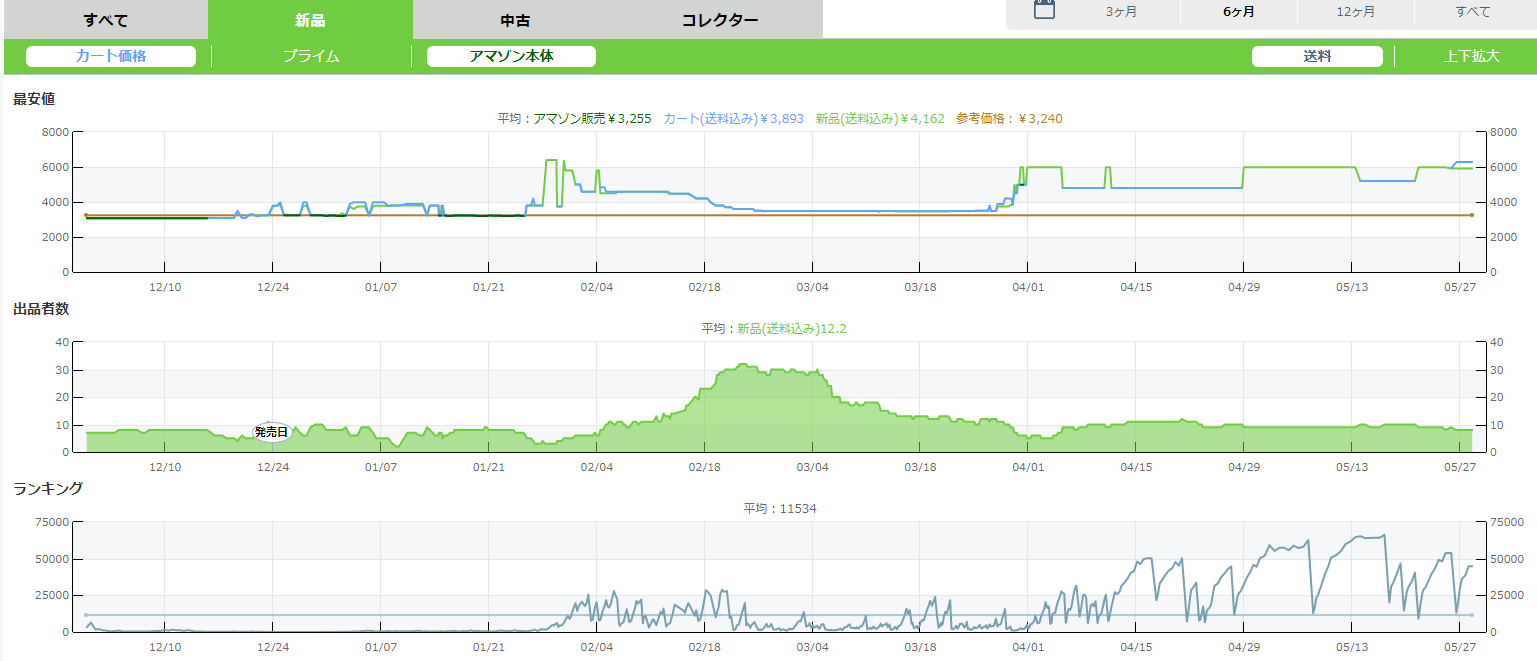Click the 参考価格 legend entry
The height and width of the screenshot is (661, 1537).
click(1009, 118)
